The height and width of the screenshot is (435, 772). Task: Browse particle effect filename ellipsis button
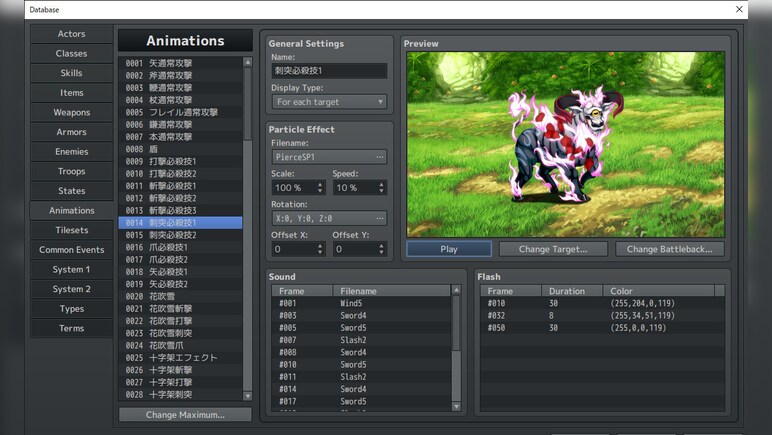(x=380, y=157)
